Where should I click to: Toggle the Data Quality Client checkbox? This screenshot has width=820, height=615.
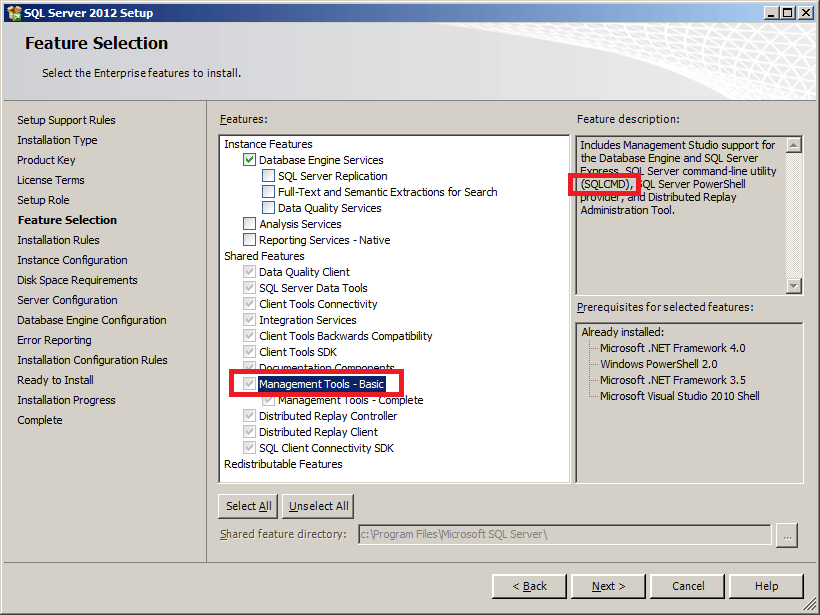pyautogui.click(x=249, y=272)
